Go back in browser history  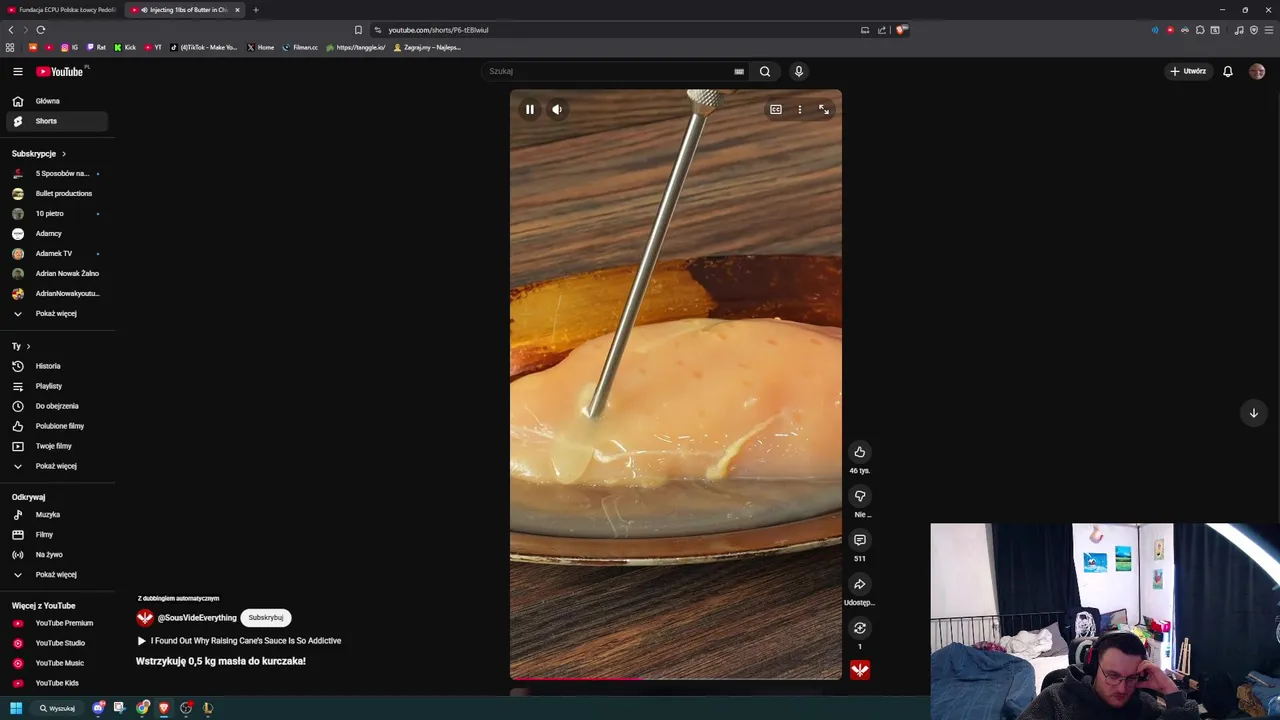[11, 30]
